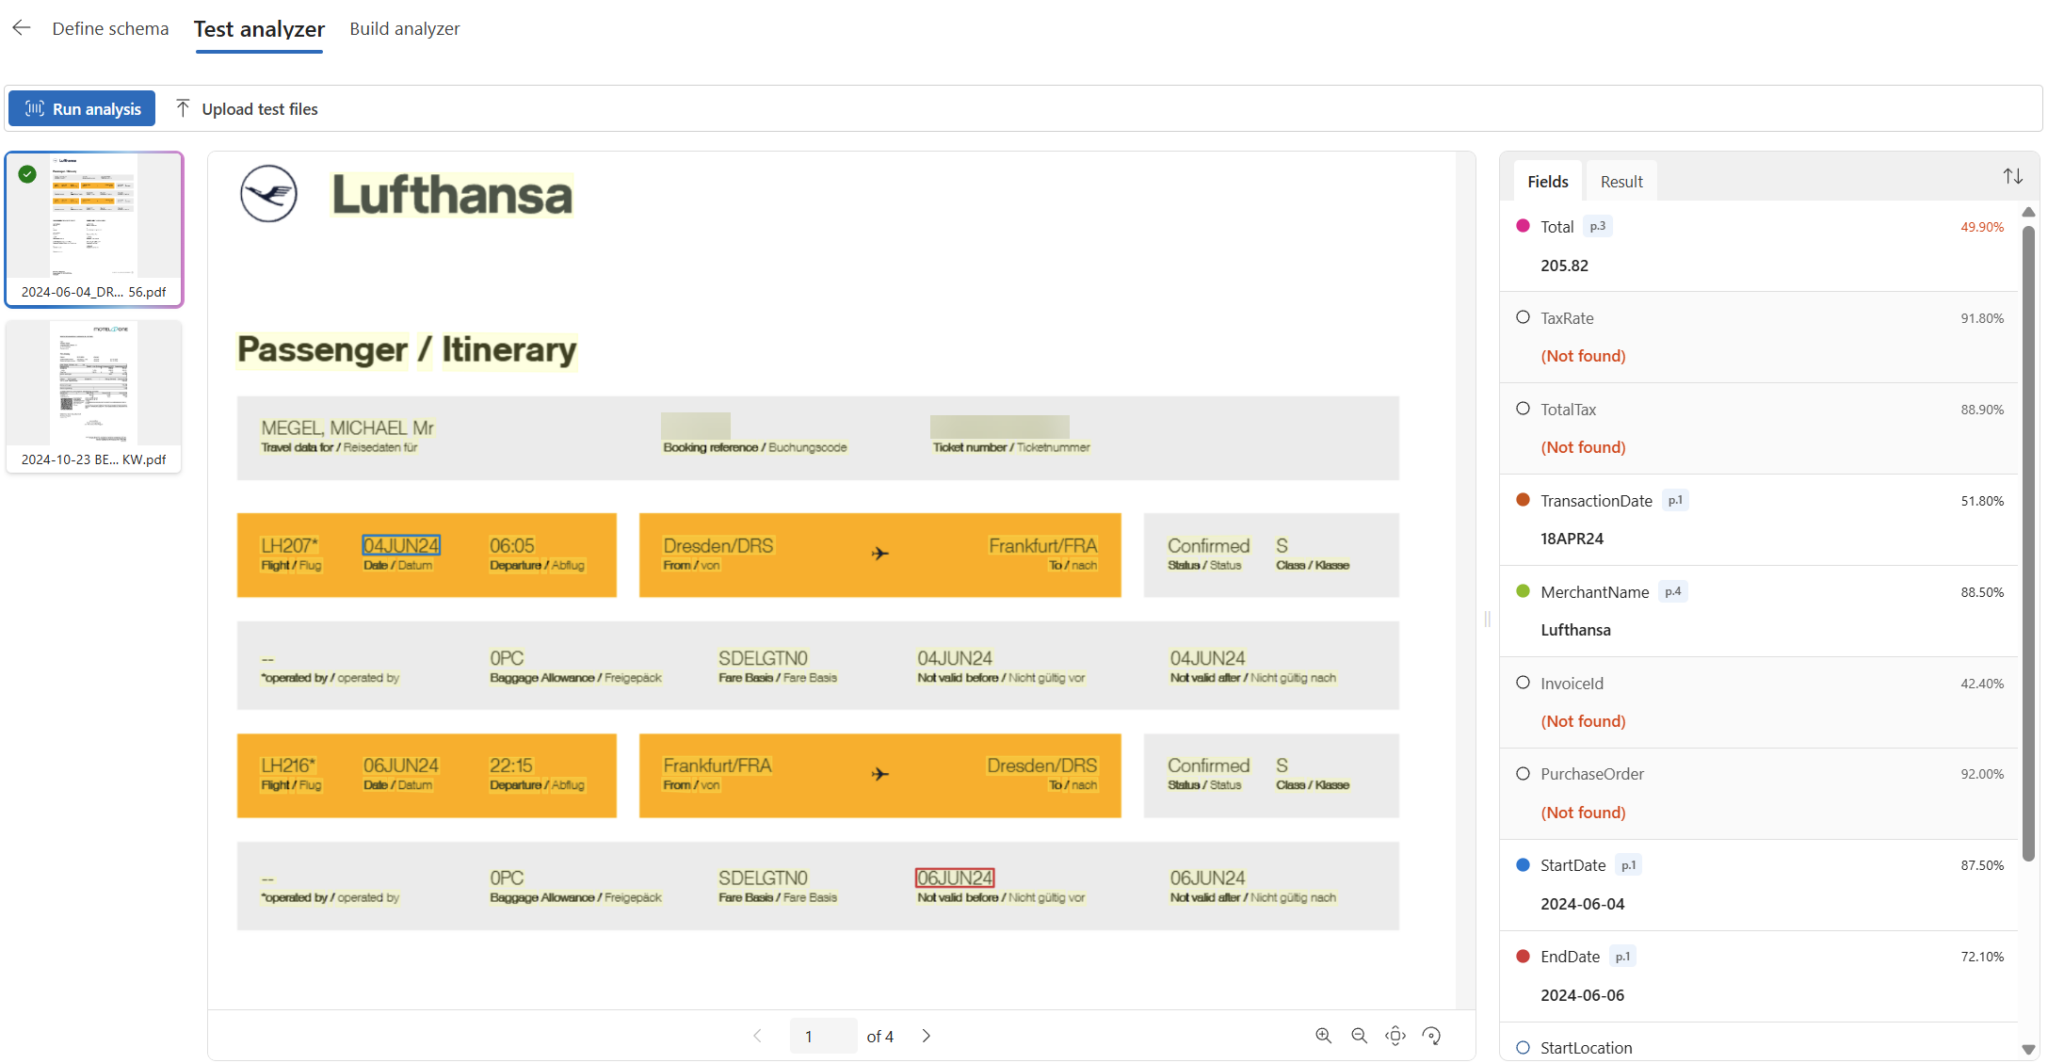Click the zoom in magnifier icon
The image size is (2048, 1063).
point(1323,1036)
